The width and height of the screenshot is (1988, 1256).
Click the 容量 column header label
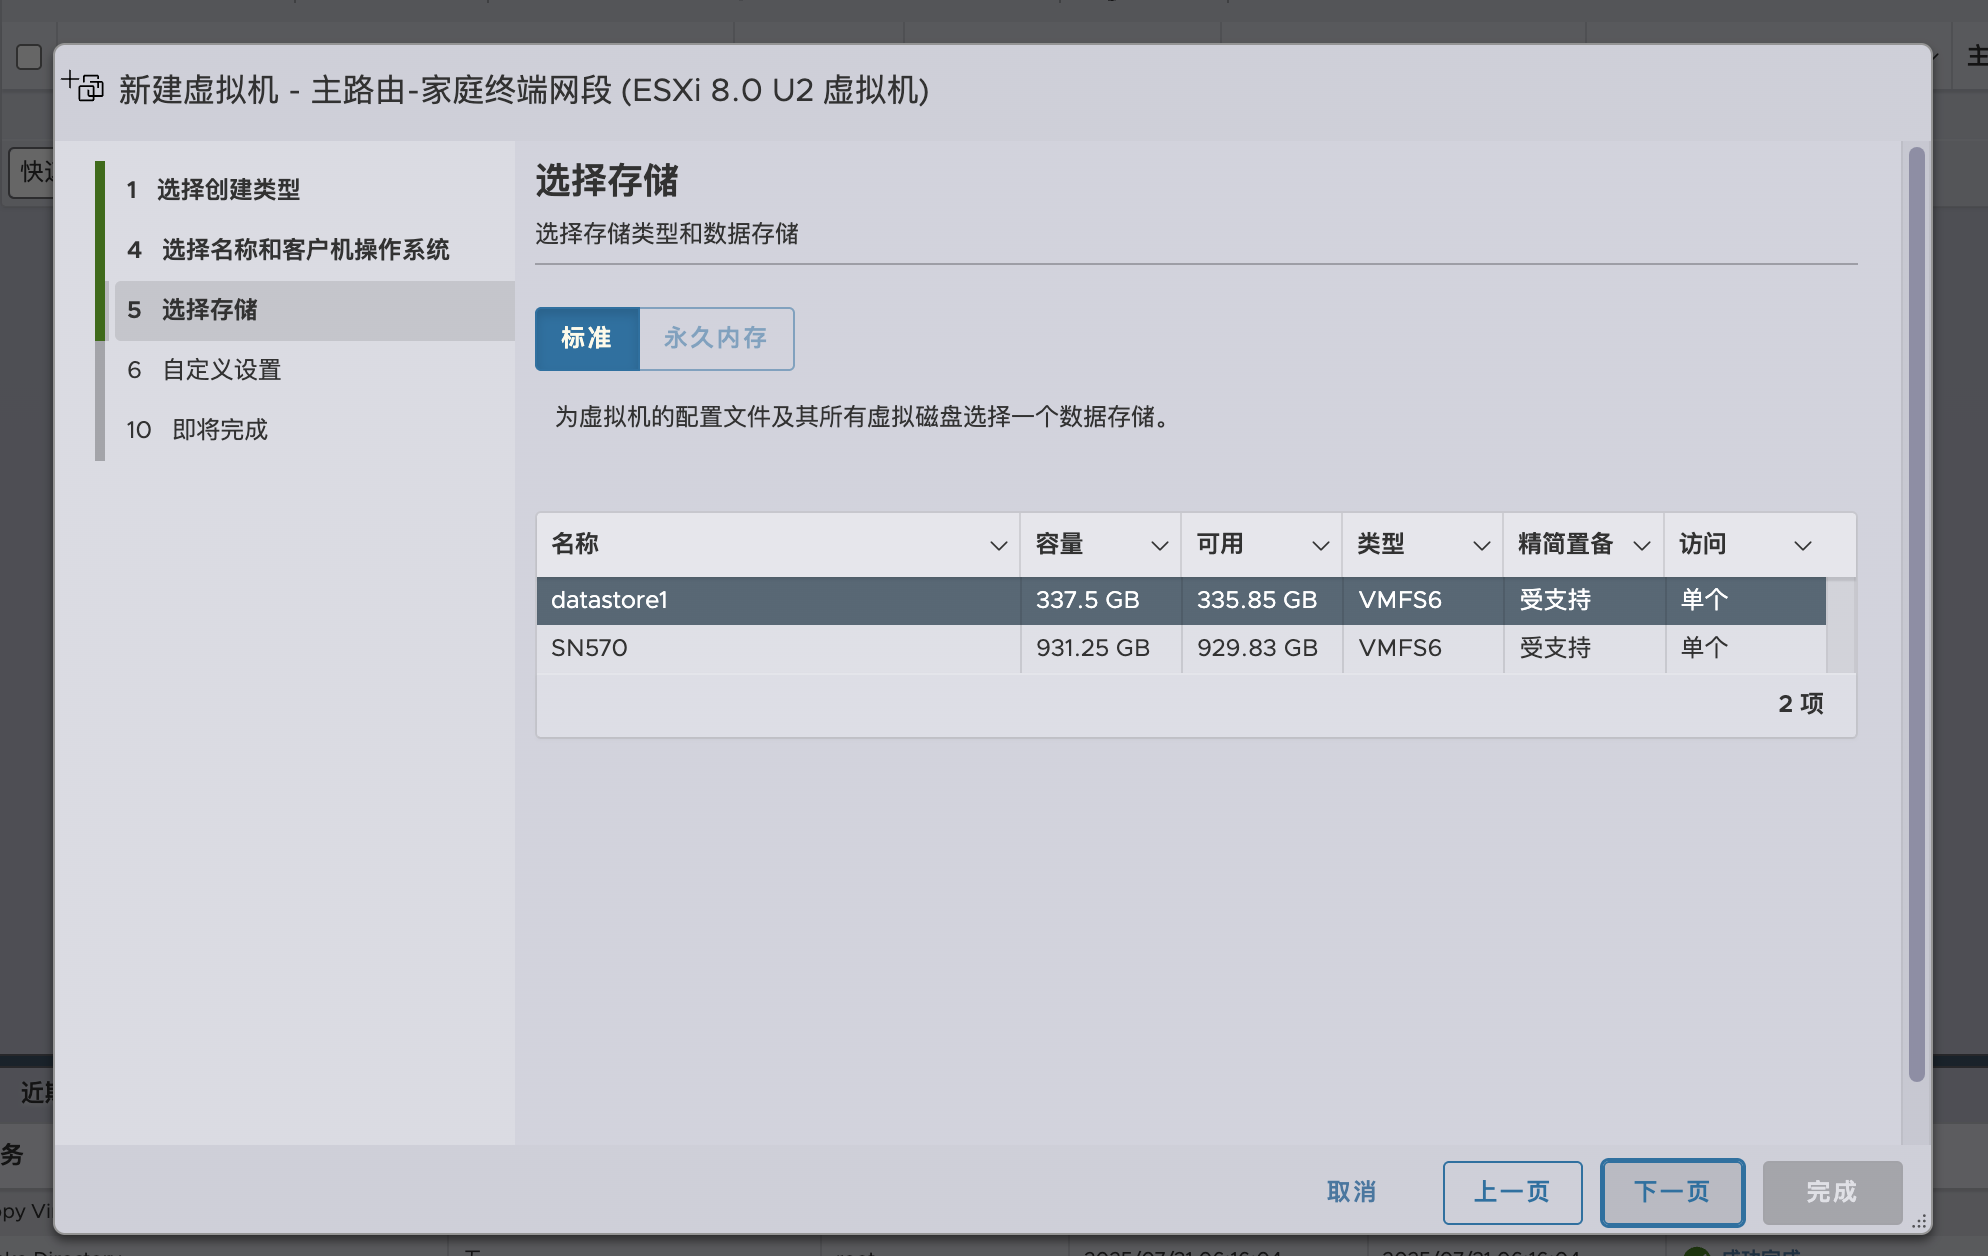(x=1059, y=544)
